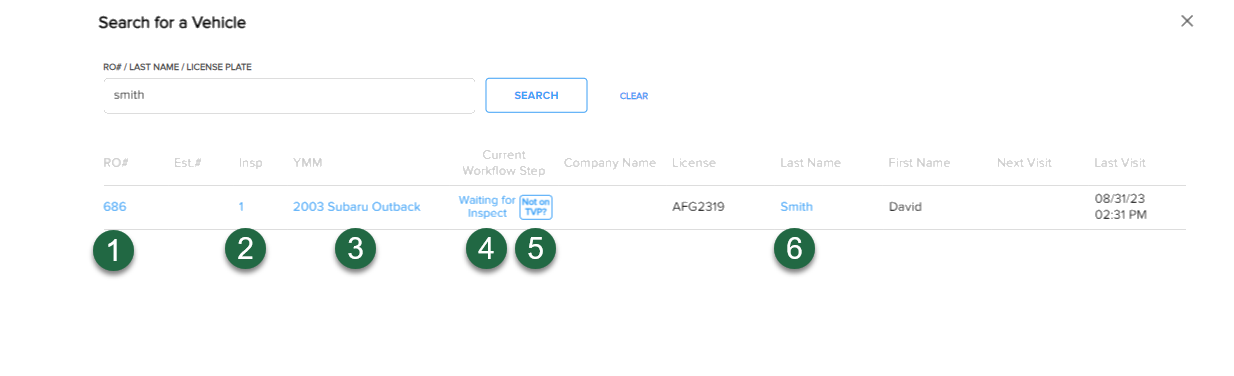Screen dimensions: 1234x376
Task: Select the green marker numbered 4
Action: tap(486, 250)
